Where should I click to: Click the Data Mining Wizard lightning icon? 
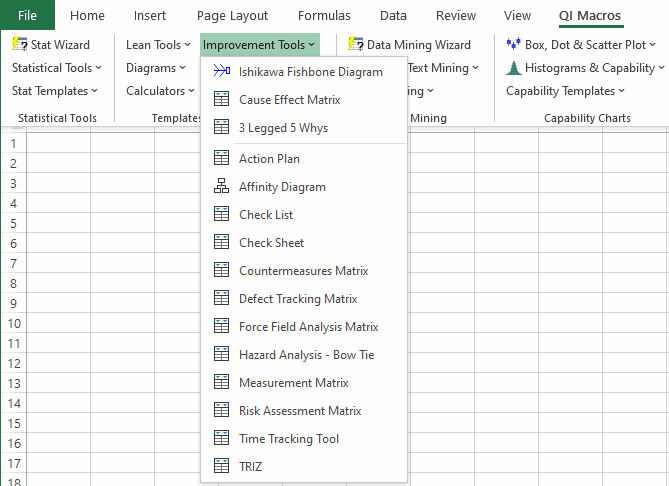point(356,44)
